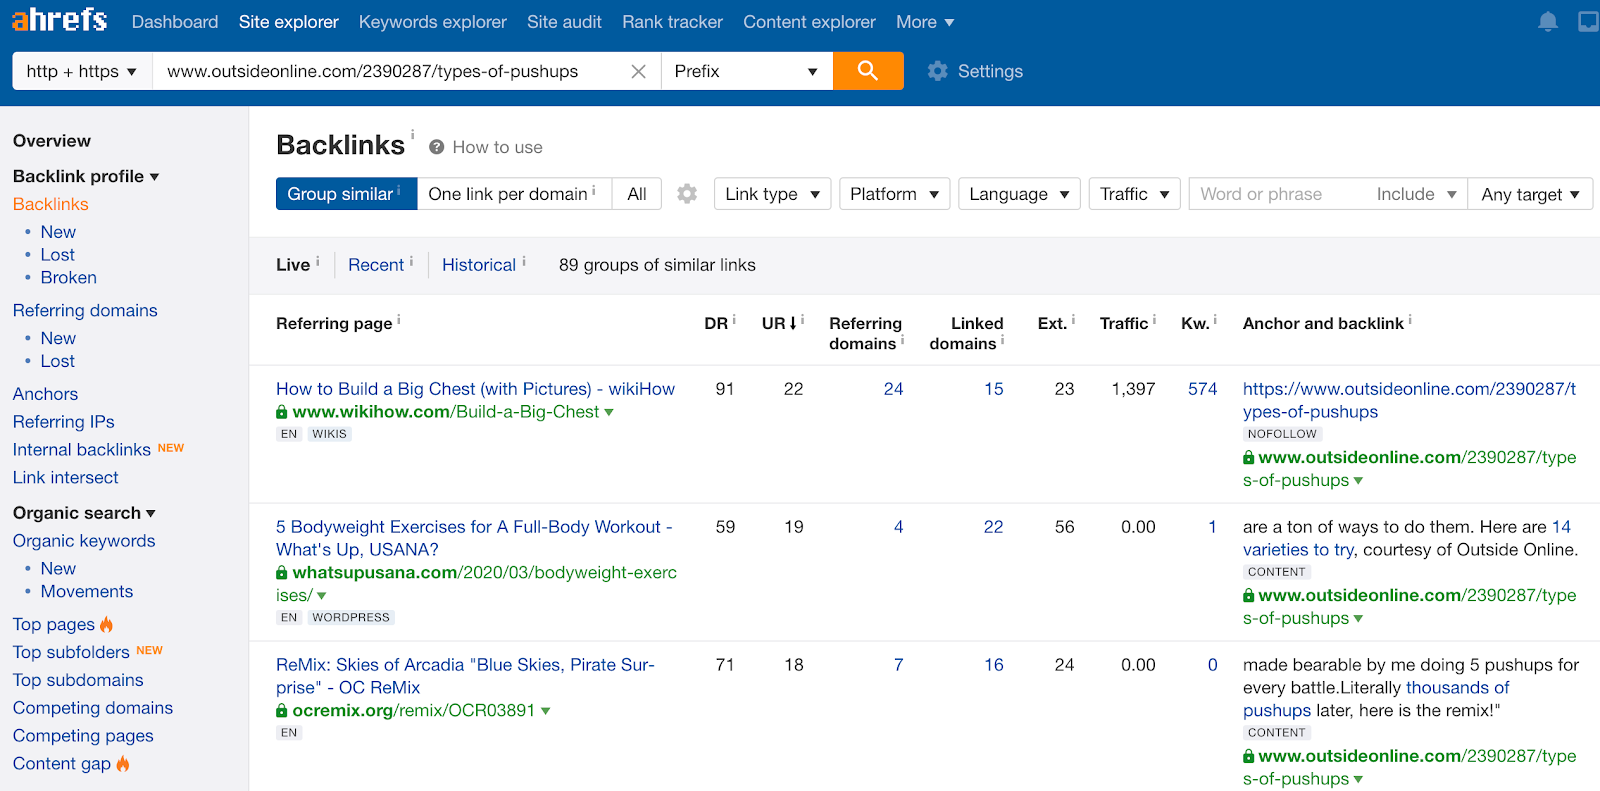Open the Language filter dropdown
The image size is (1600, 791).
click(x=1019, y=194)
